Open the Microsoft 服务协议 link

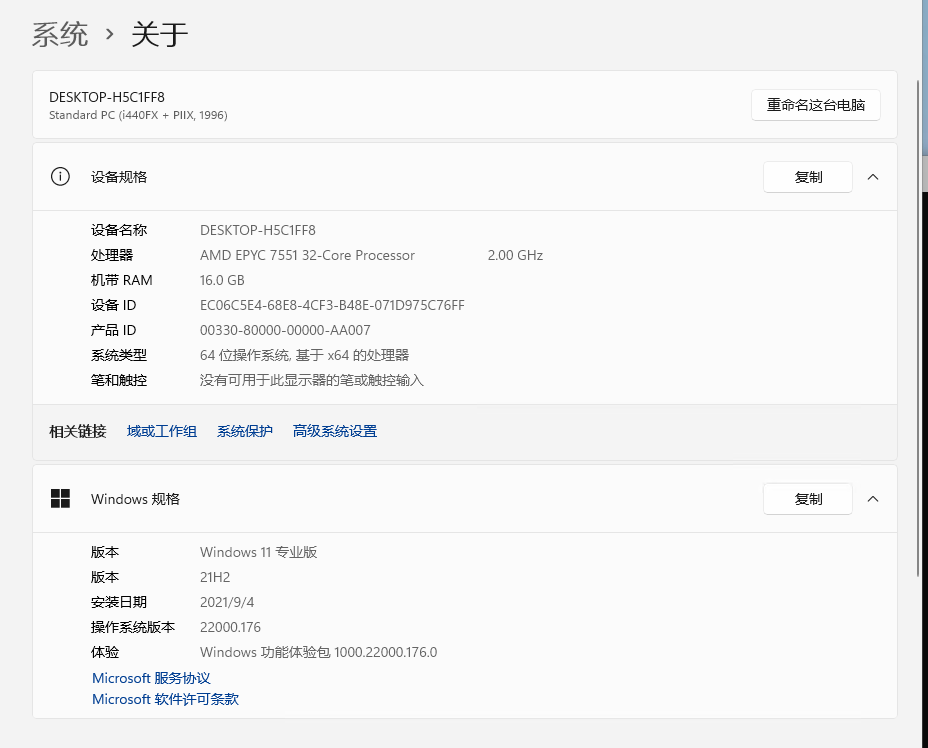pyautogui.click(x=152, y=678)
